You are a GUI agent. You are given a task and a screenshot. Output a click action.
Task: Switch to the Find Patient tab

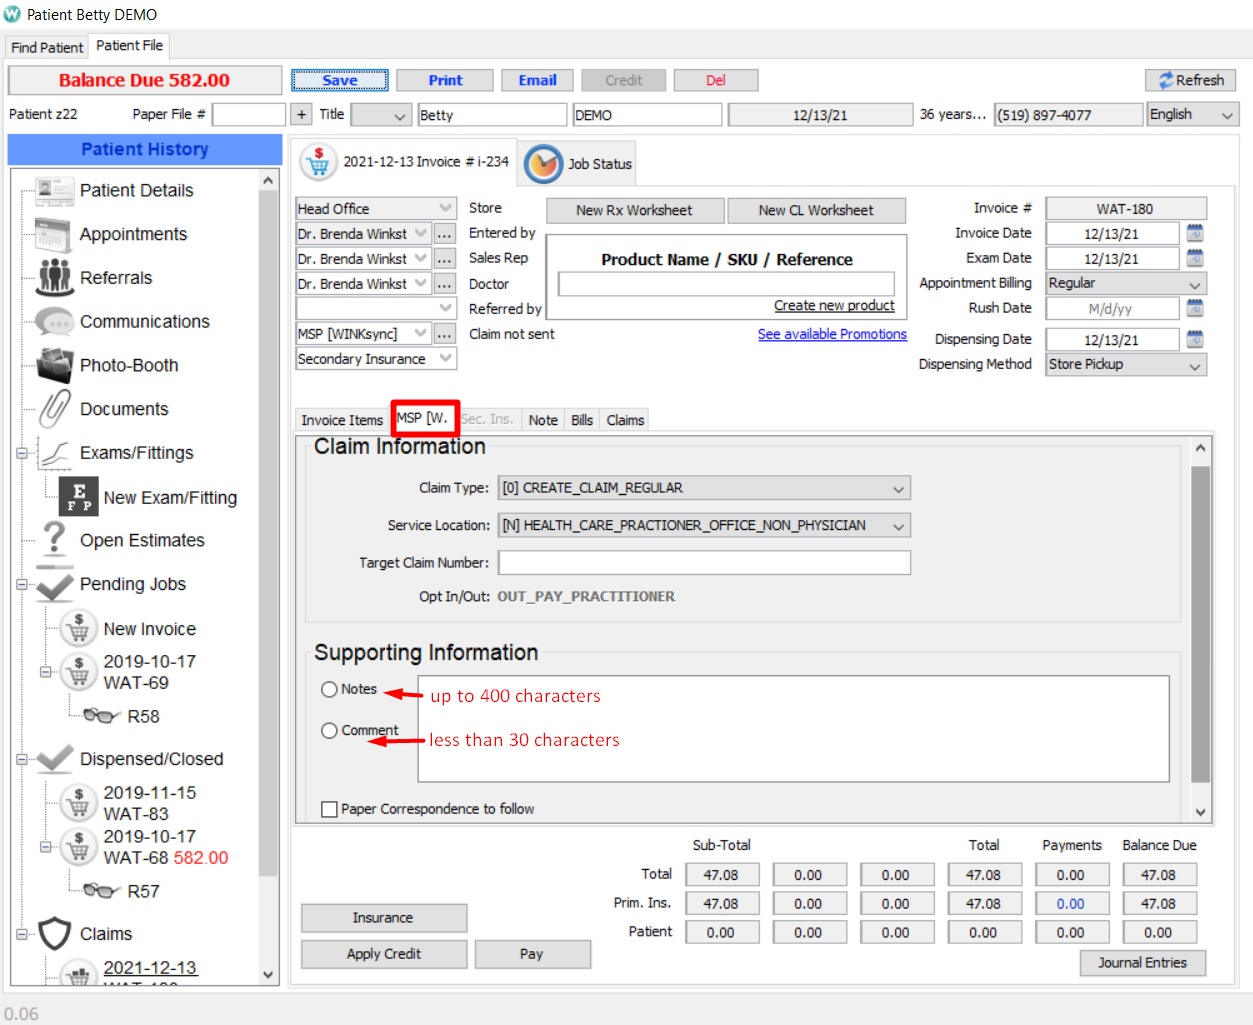(47, 47)
